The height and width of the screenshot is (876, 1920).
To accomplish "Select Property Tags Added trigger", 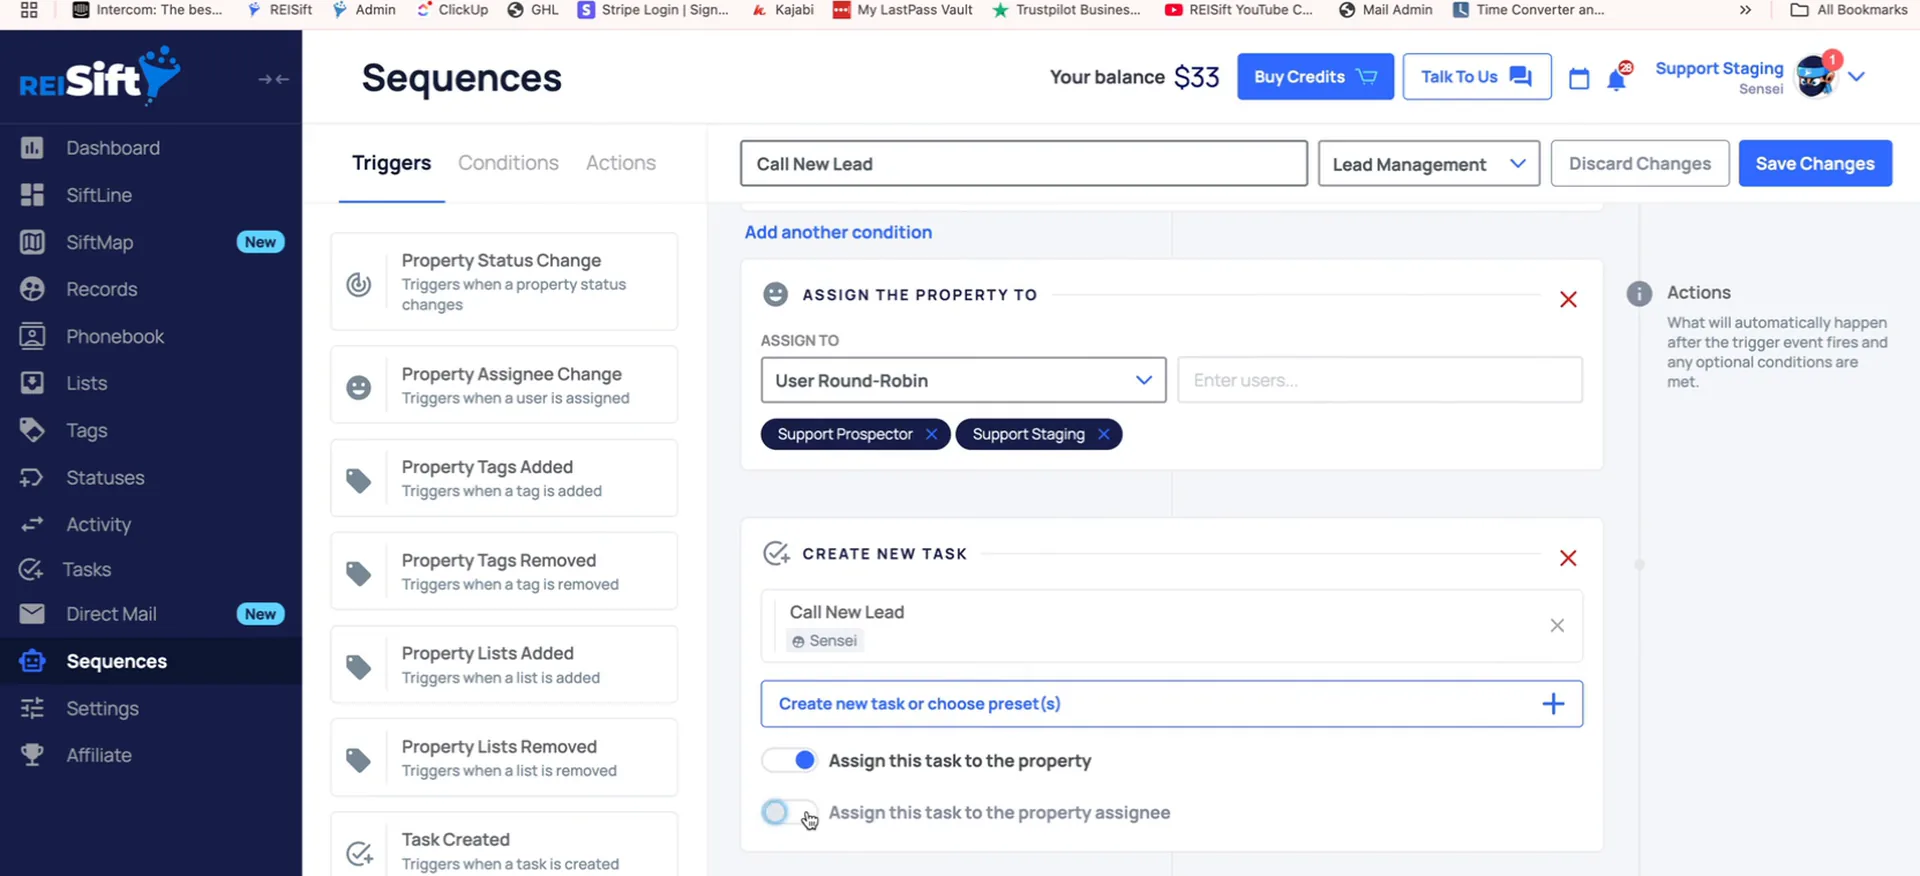I will pyautogui.click(x=504, y=478).
